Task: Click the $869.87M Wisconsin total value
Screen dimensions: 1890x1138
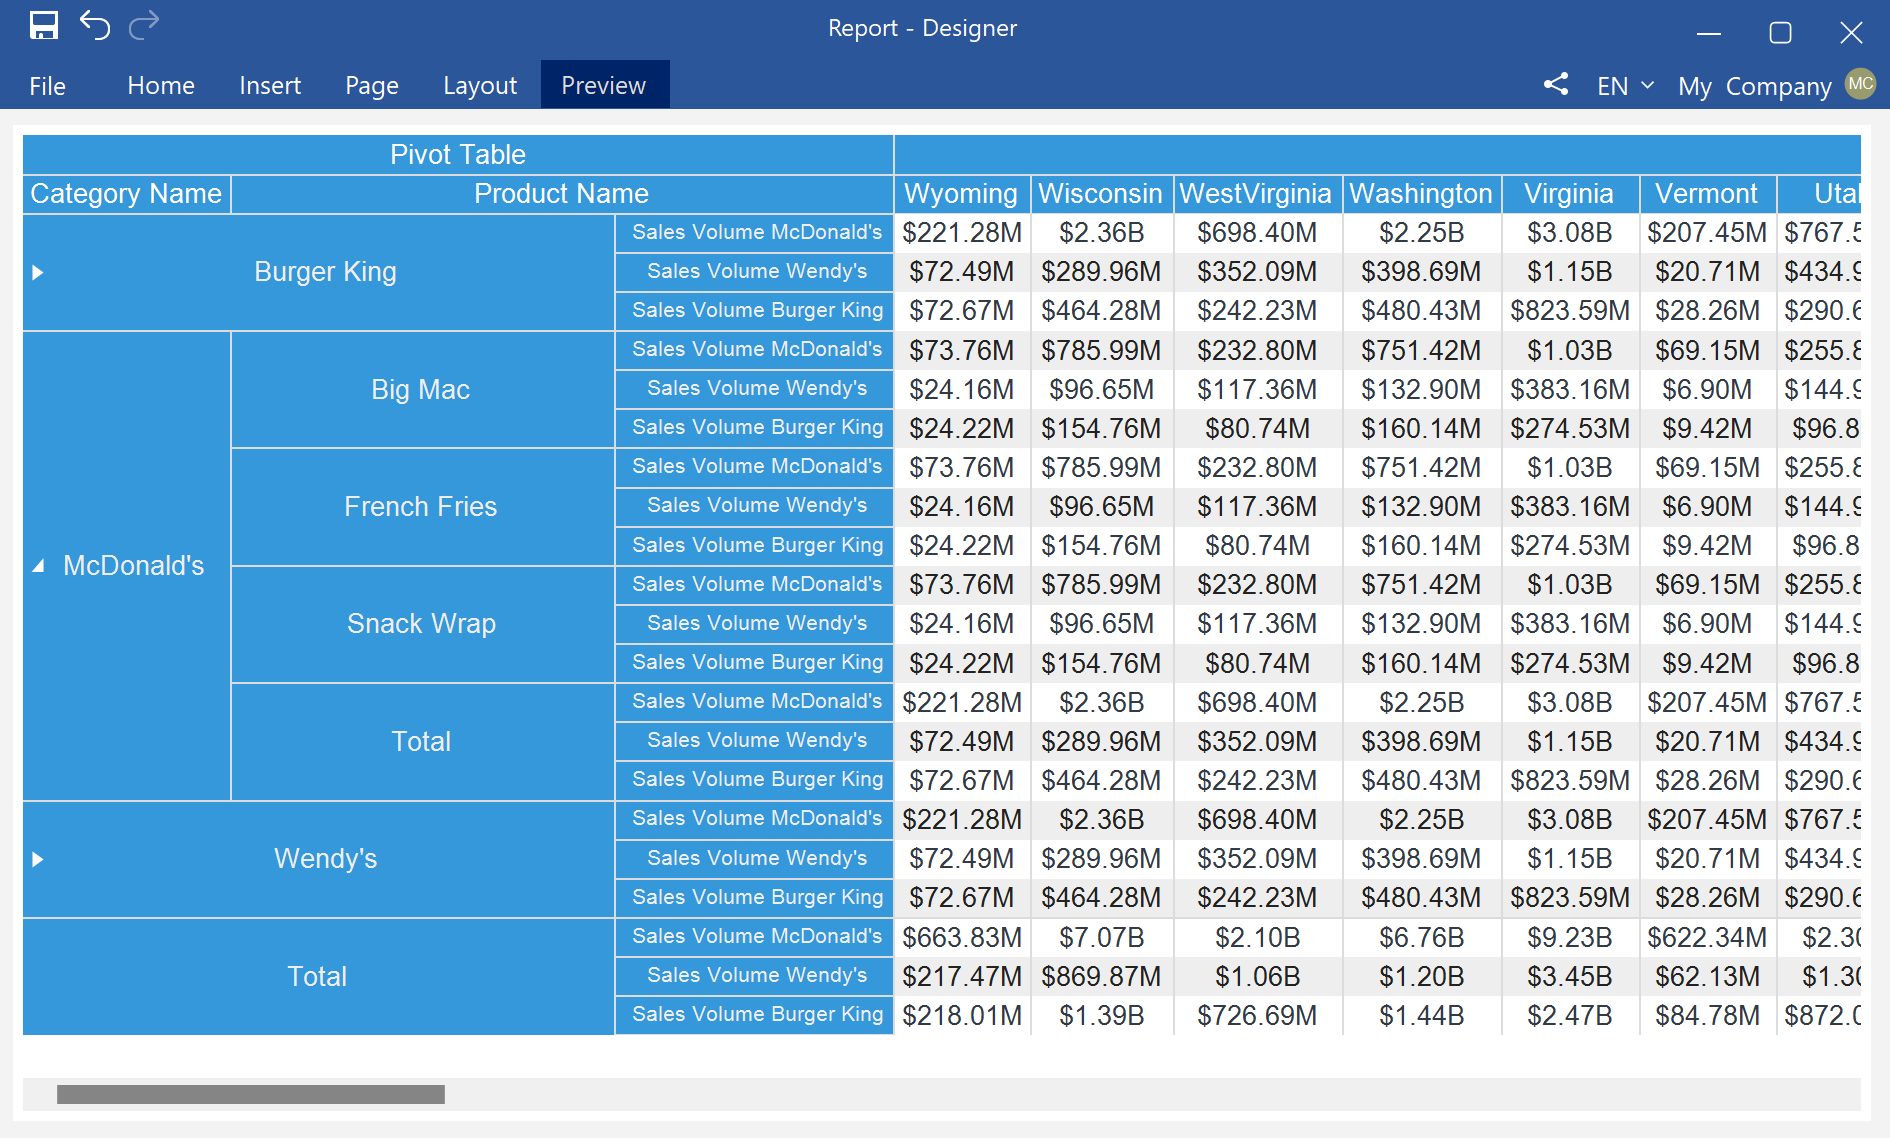Action: click(1101, 977)
